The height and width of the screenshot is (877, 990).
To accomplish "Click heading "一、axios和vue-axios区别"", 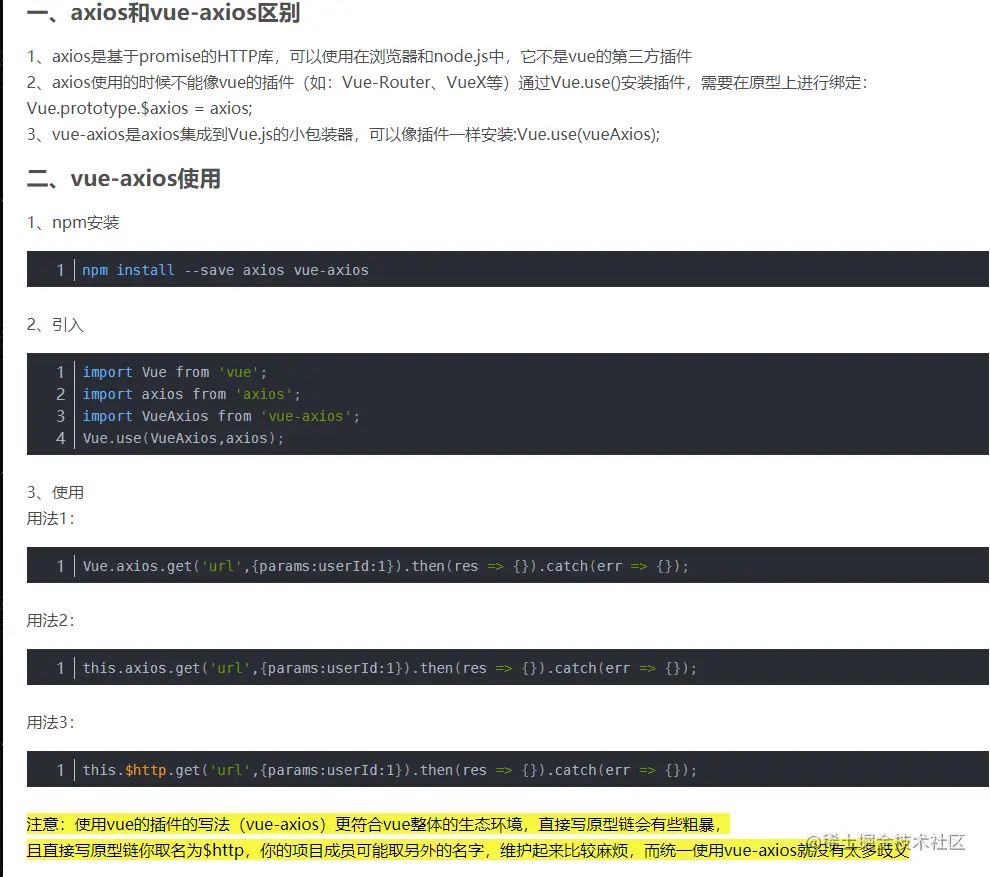I will 164,12.
